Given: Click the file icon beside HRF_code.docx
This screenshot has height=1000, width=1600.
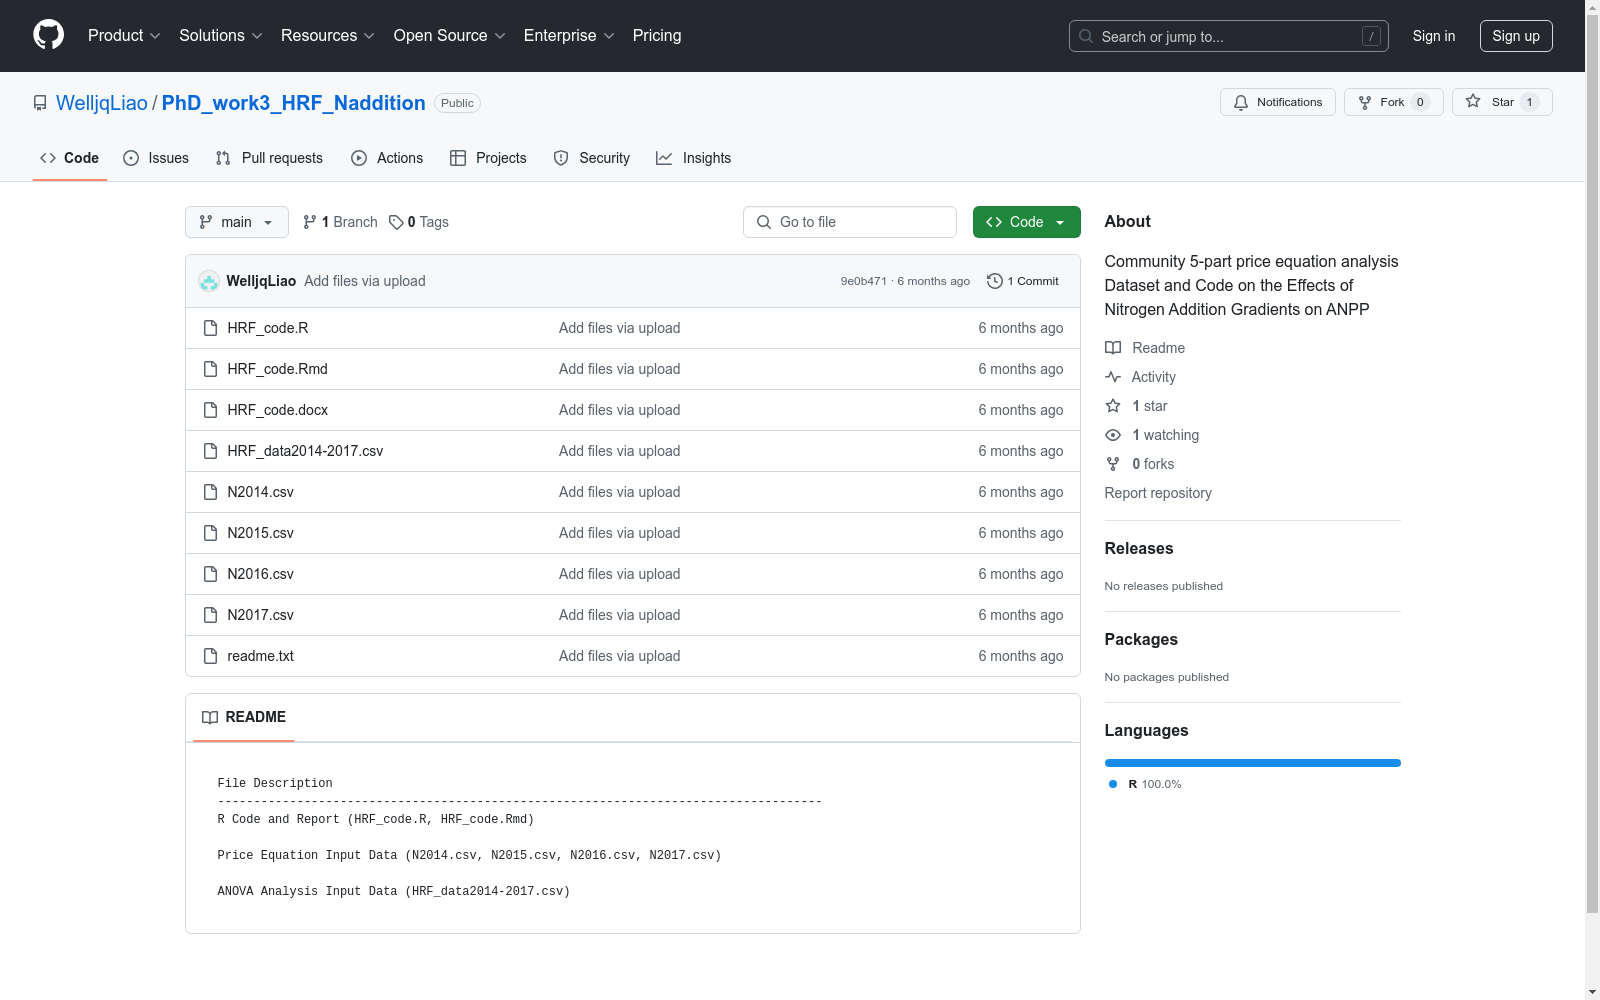Looking at the screenshot, I should (210, 410).
